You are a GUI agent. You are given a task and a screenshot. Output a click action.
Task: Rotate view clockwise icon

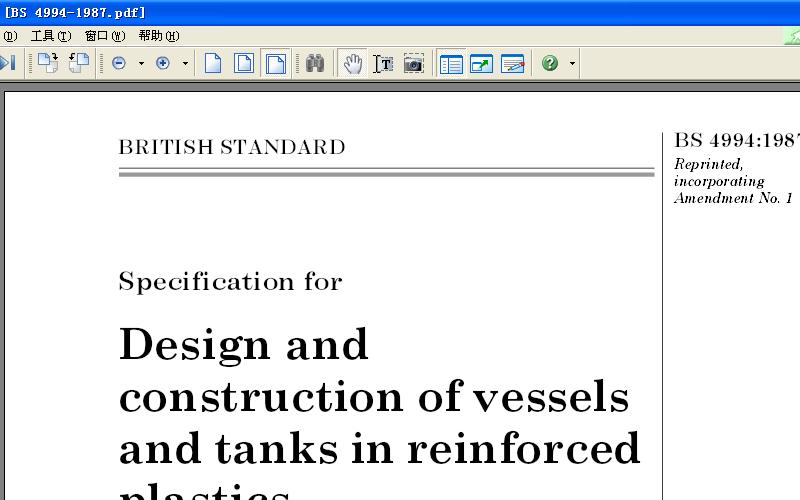click(47, 63)
